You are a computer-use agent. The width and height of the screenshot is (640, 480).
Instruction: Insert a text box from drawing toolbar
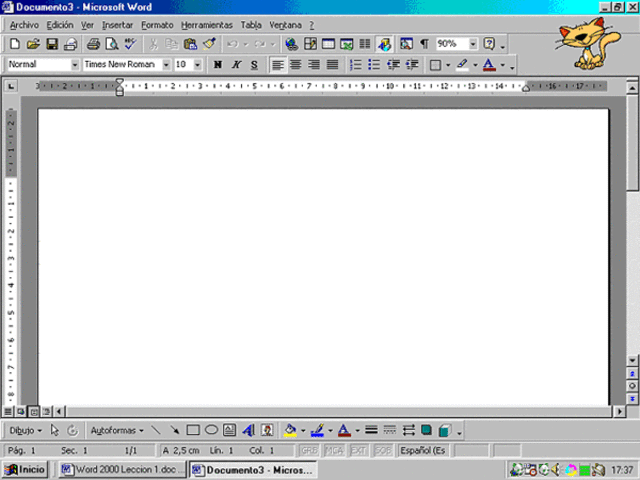pyautogui.click(x=229, y=430)
